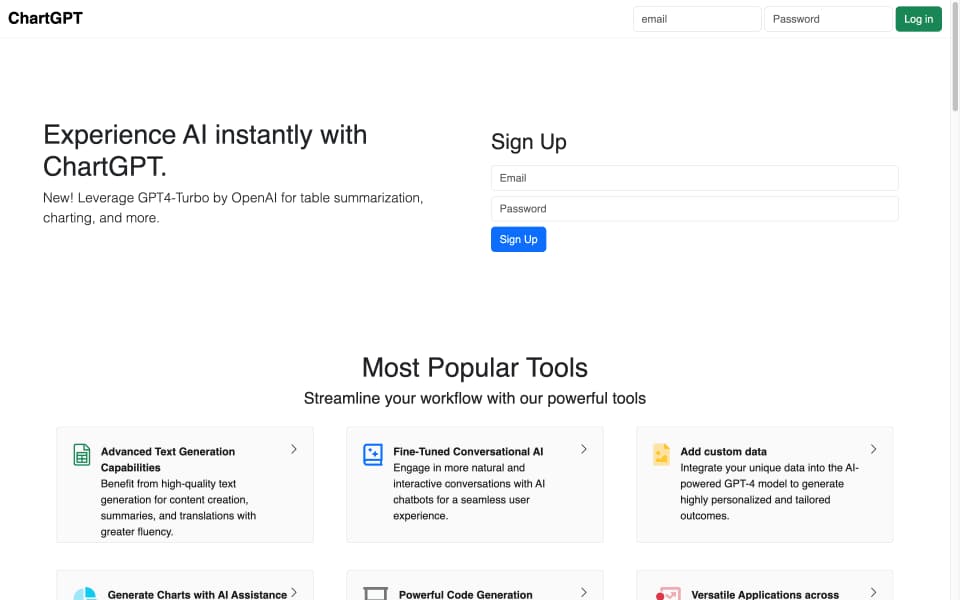Open the Add custom data title

tap(723, 451)
